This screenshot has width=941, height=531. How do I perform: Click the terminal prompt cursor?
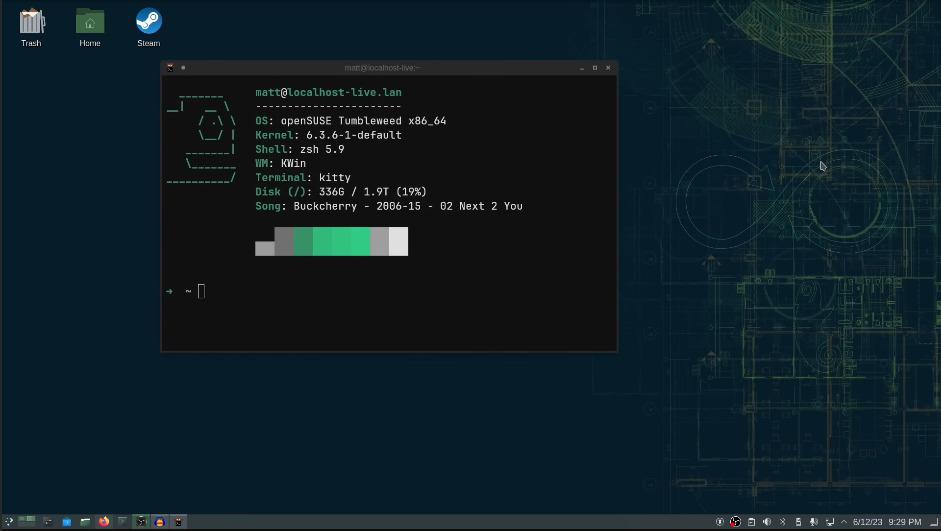click(x=201, y=291)
